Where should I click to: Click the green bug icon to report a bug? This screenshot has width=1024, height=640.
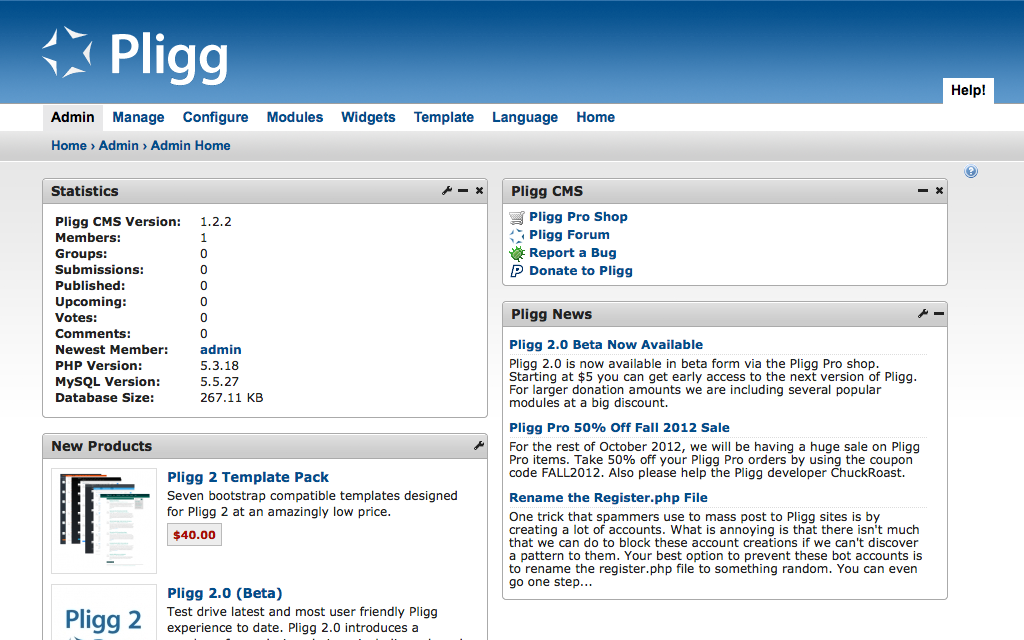pos(516,253)
